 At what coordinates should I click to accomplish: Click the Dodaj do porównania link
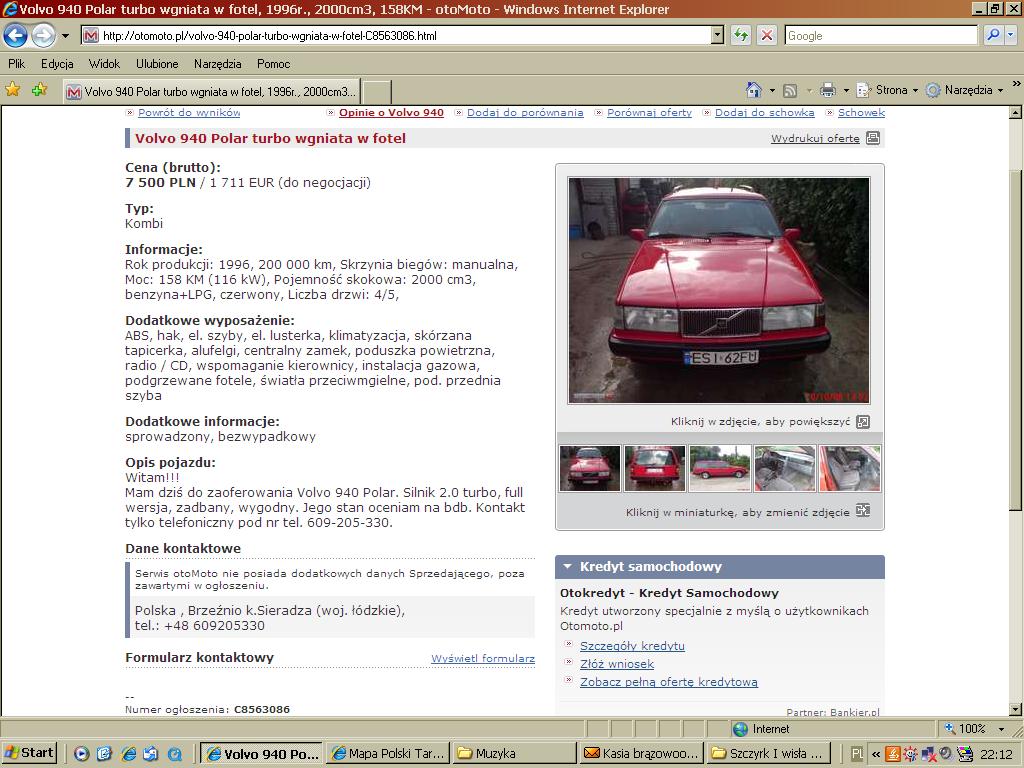tap(525, 113)
